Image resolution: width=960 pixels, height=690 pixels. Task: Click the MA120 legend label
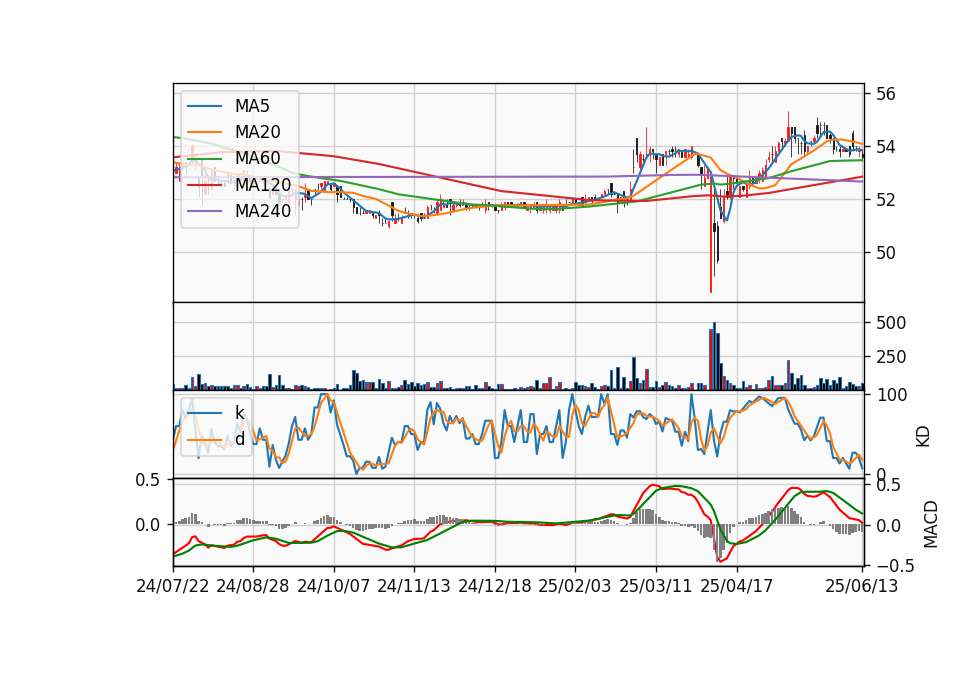263,184
